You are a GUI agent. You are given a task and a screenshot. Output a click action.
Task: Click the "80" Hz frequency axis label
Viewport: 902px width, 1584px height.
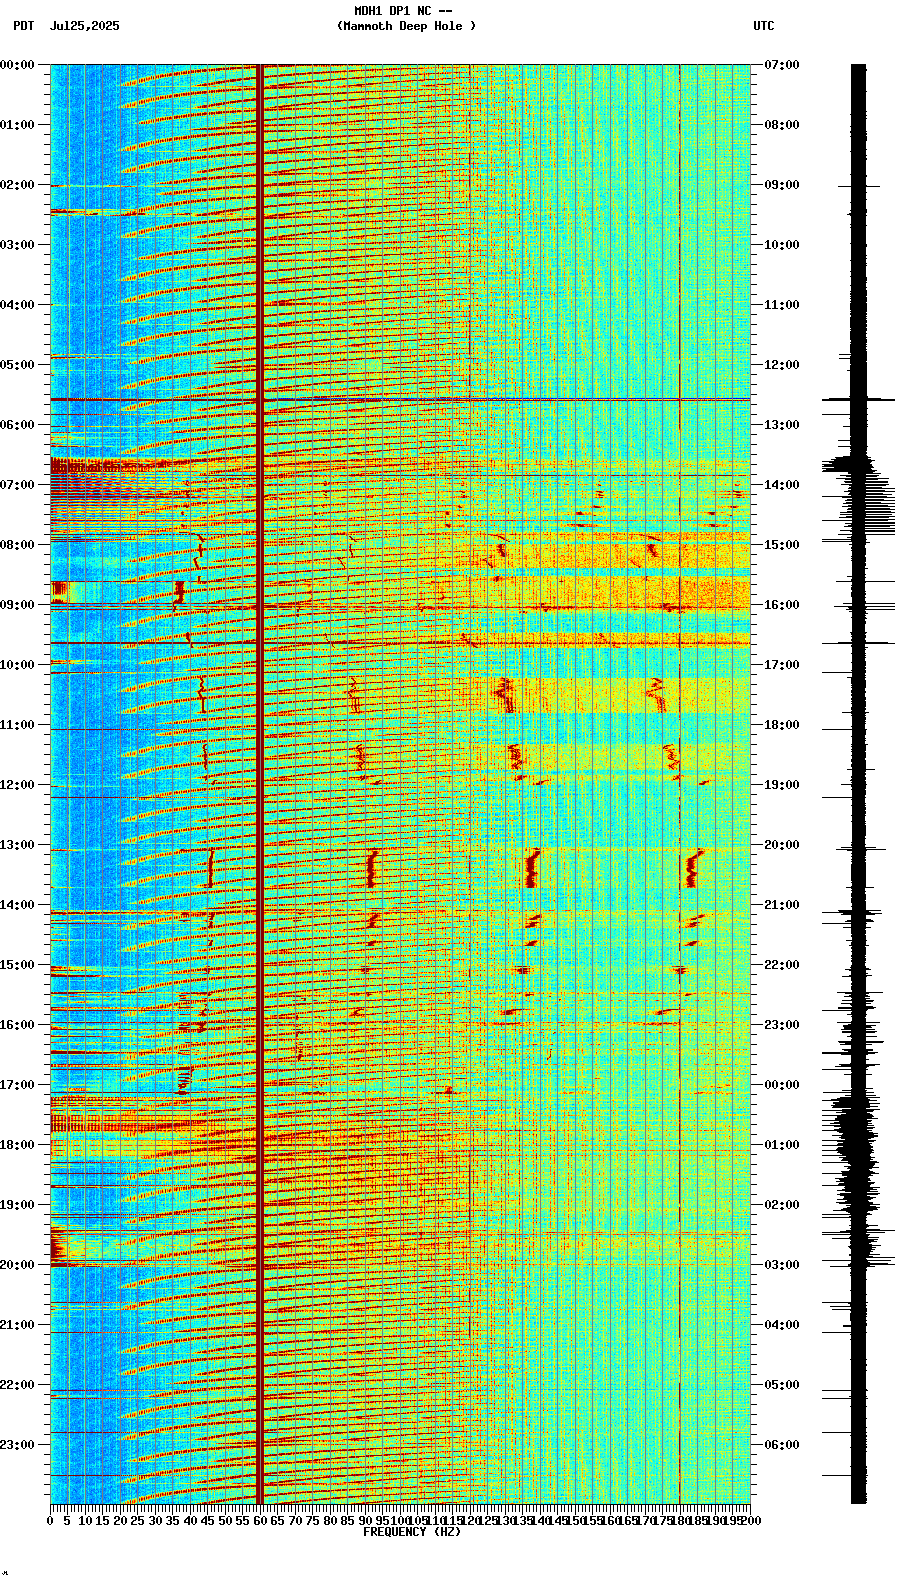click(x=330, y=1520)
